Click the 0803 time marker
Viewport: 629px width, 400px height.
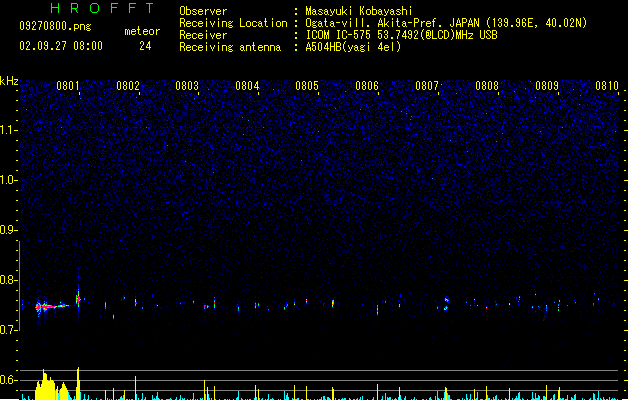(x=187, y=86)
